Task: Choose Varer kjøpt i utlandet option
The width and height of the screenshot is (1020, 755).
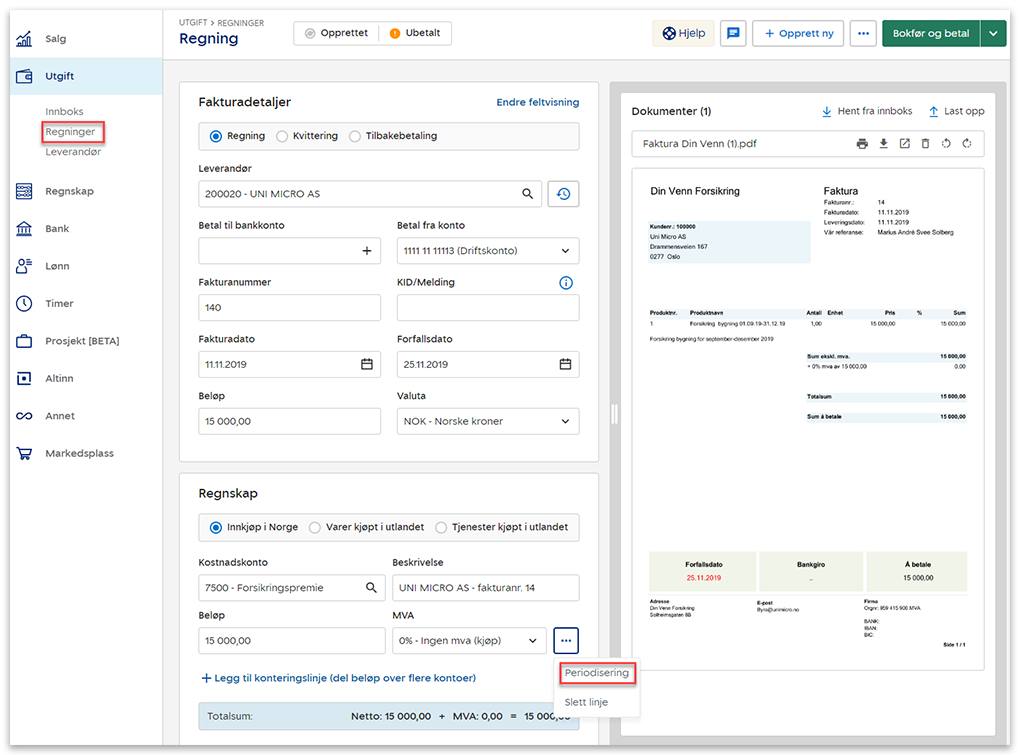Action: 315,527
